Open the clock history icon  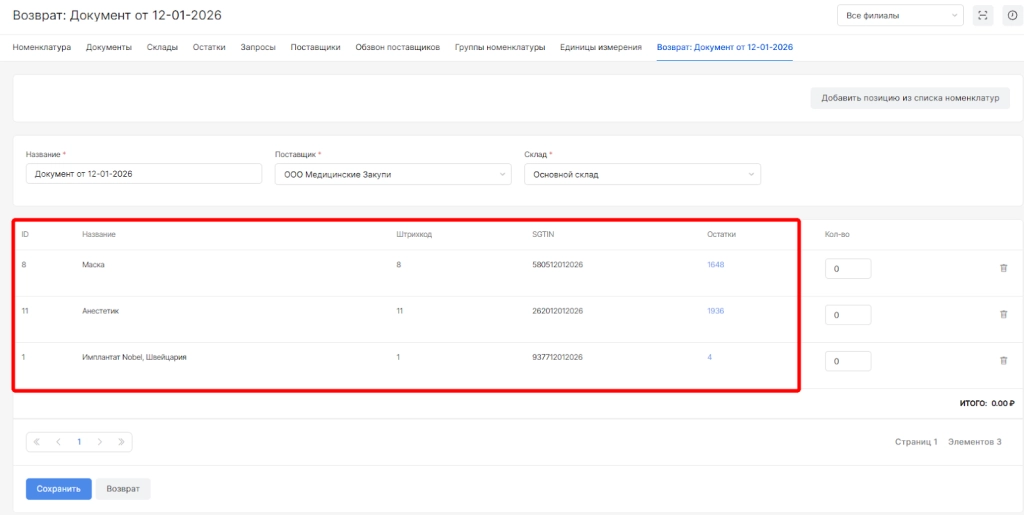[1010, 15]
